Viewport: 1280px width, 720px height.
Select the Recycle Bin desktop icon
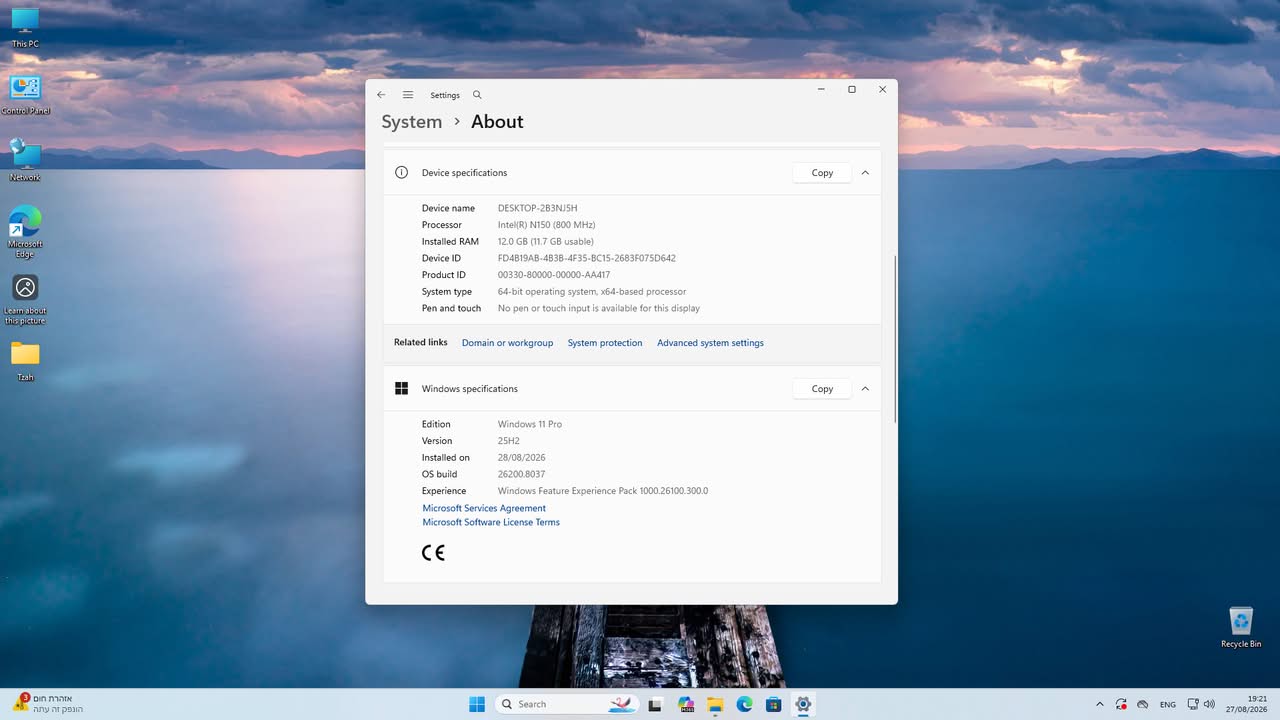[x=1241, y=627]
